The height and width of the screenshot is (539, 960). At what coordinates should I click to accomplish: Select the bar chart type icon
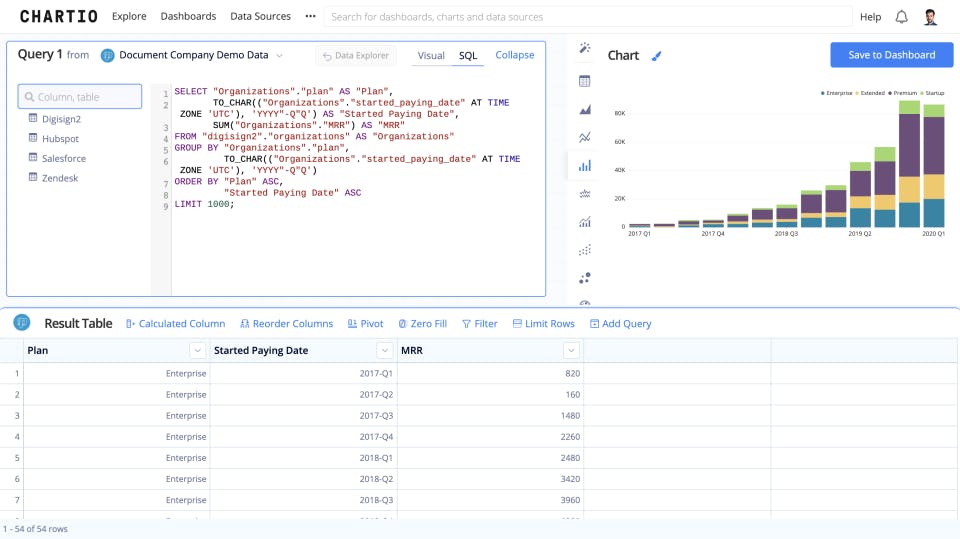(585, 166)
